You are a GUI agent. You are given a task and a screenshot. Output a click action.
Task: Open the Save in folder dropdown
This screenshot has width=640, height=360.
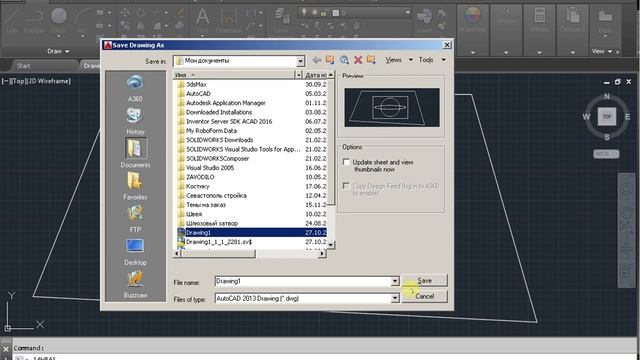300,61
